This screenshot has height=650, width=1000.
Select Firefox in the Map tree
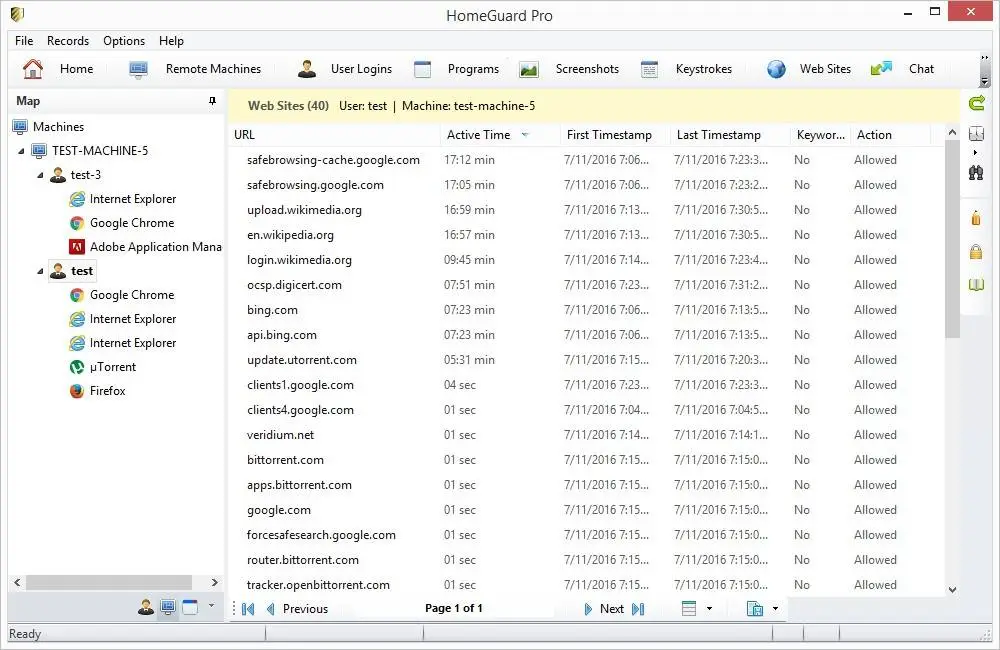click(x=98, y=391)
